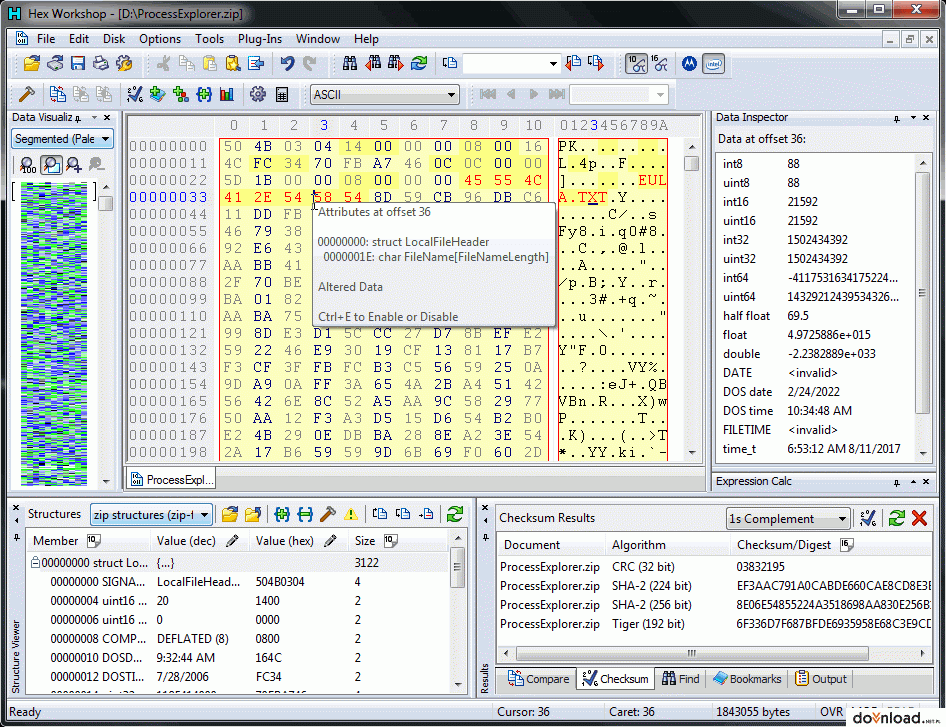
Task: Click the Find Previous binoculars icon
Action: [373, 63]
